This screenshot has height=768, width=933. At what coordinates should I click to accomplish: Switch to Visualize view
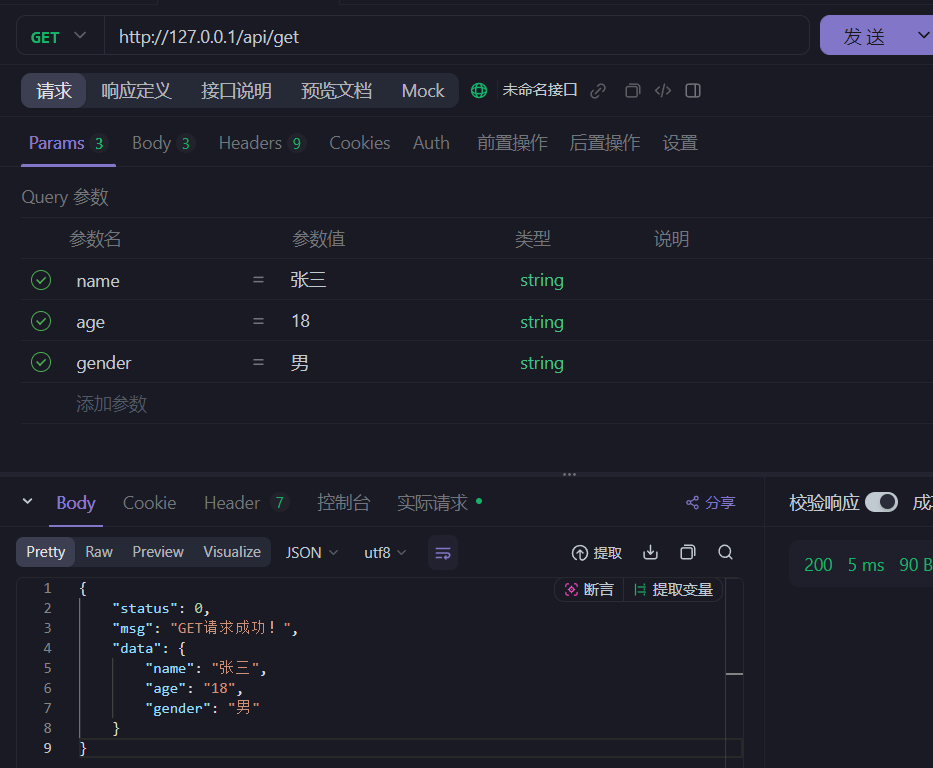(232, 552)
